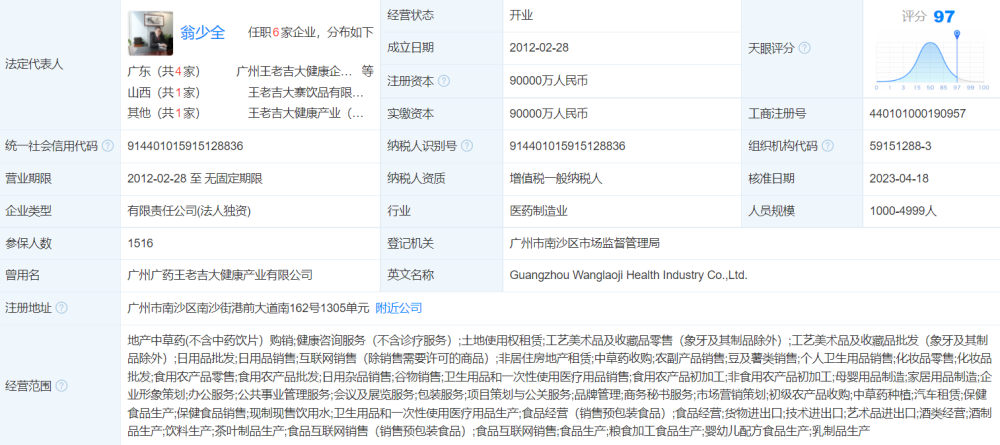Screen dimensions: 1000x445
Task: Click registered address 广州市南沙区南沙街港前大道南162号1305单元
Action: coord(249,308)
